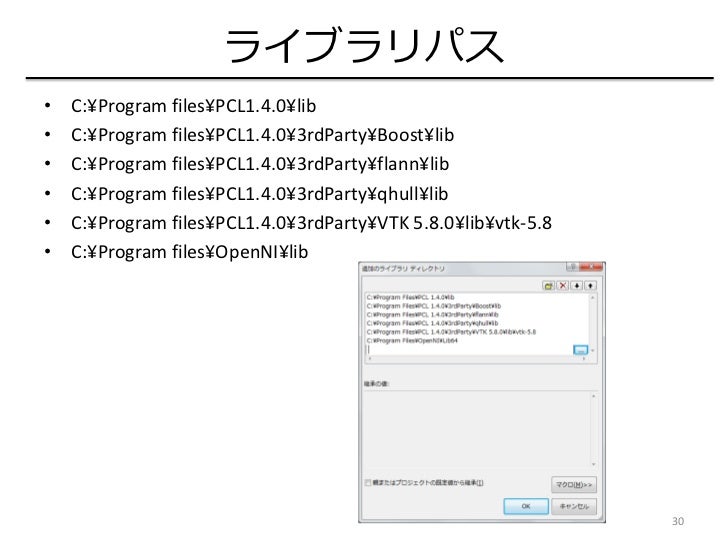Click the inherited values box scrollbar down arrow
The image size is (728, 546).
click(x=593, y=464)
